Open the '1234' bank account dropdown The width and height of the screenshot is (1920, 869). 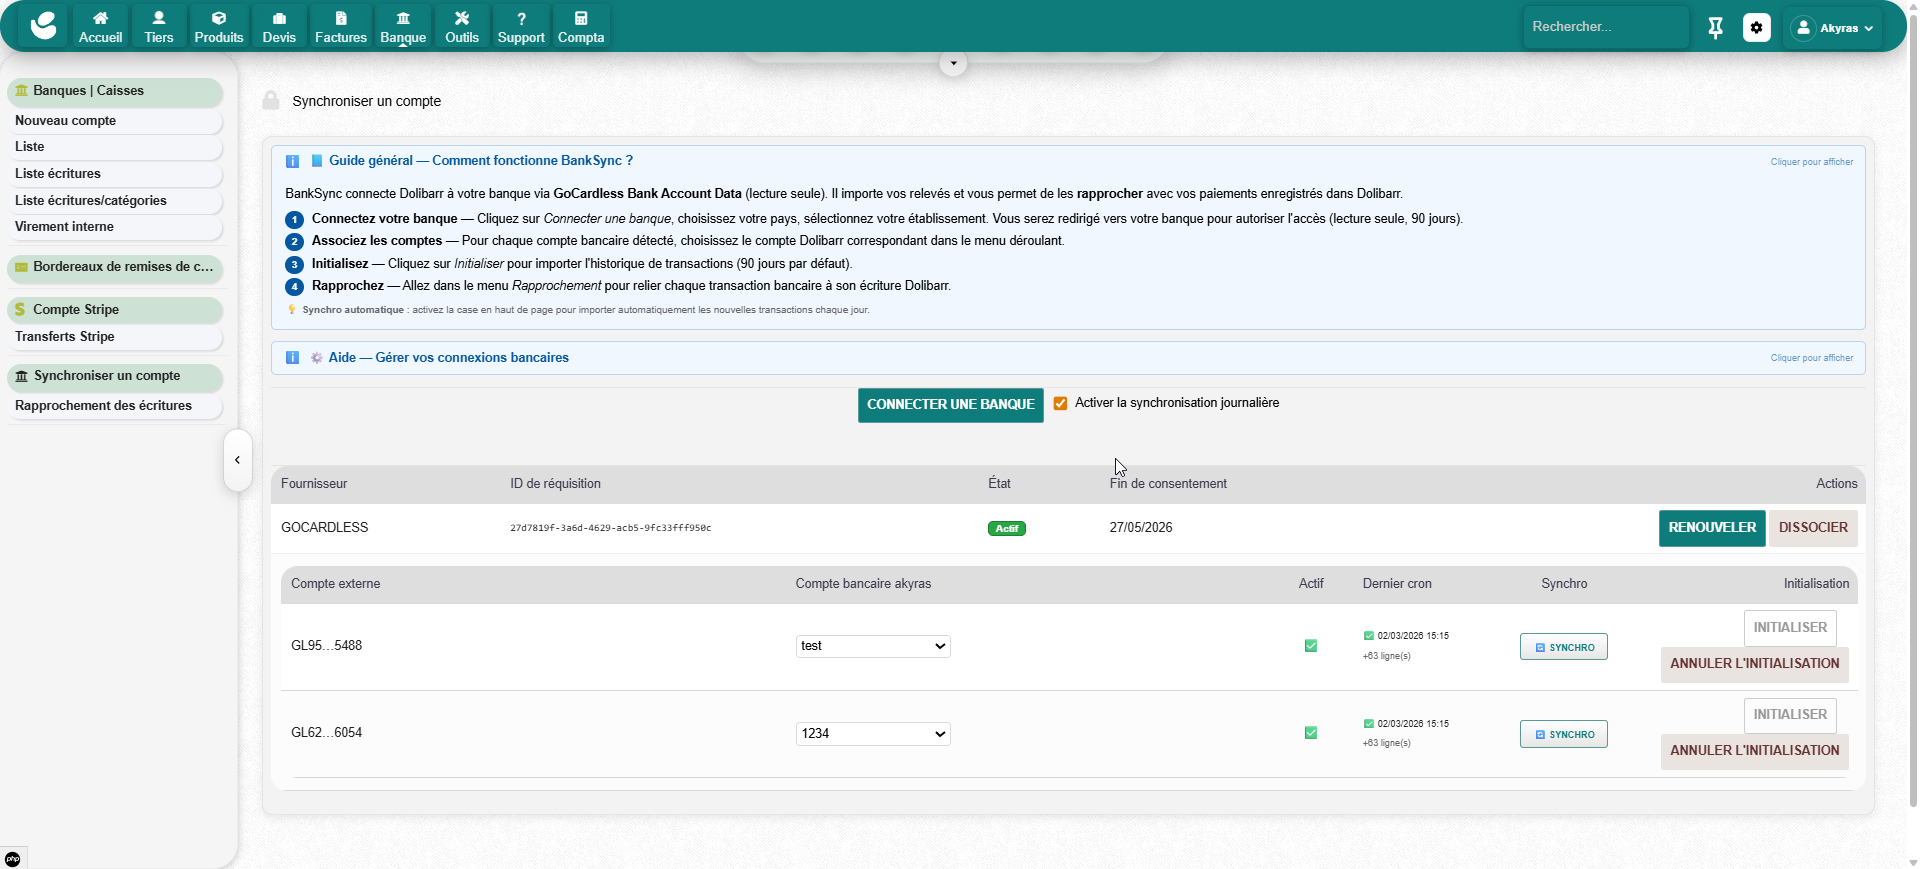click(x=873, y=734)
